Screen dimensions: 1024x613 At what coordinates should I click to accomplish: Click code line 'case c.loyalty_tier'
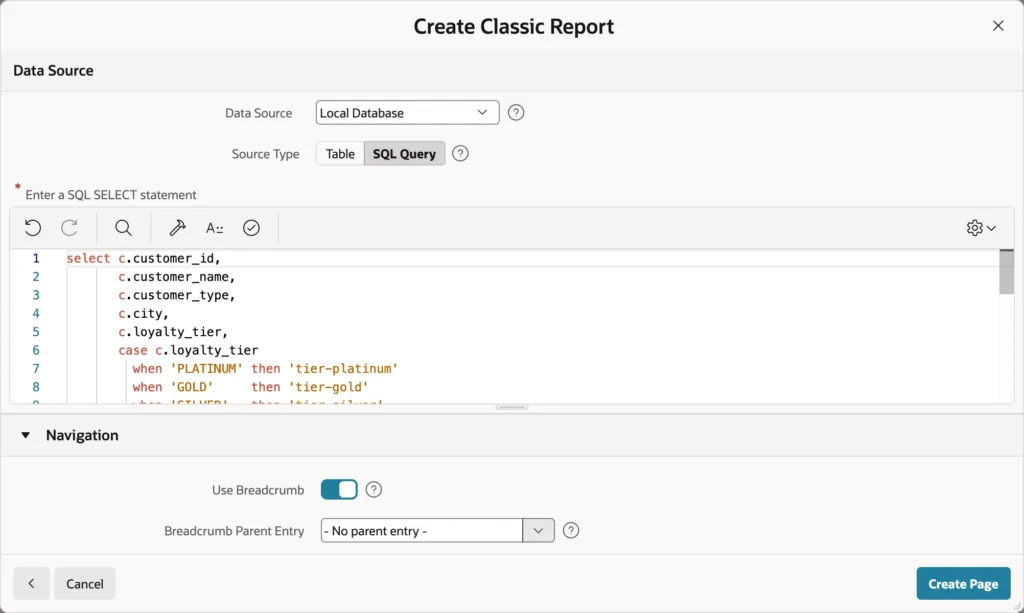pos(188,350)
